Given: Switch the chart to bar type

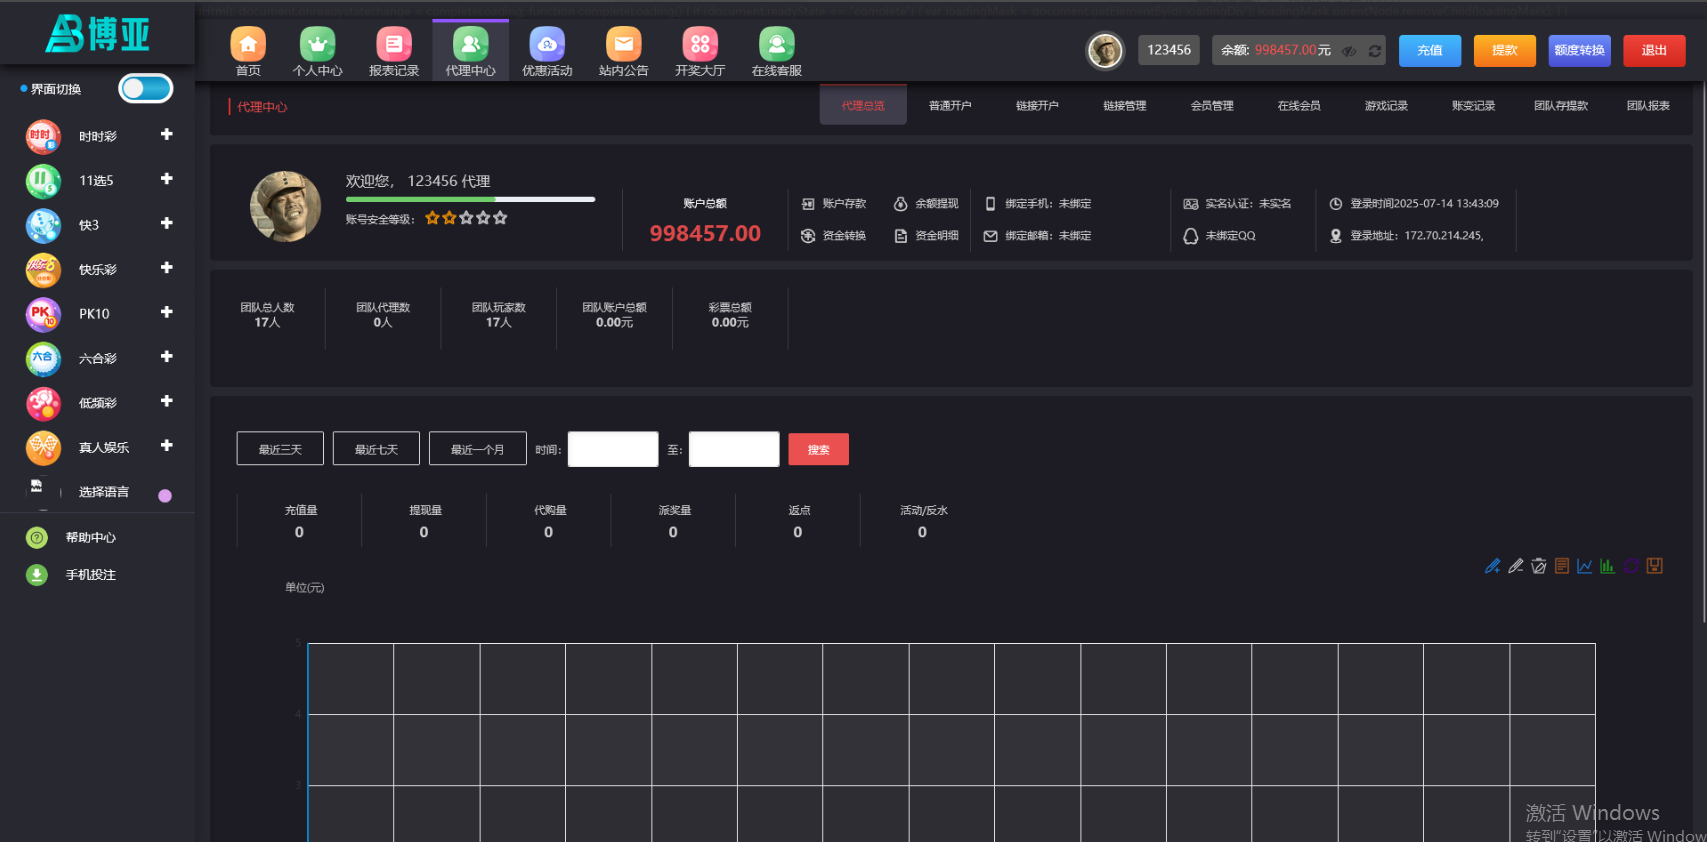Looking at the screenshot, I should point(1608,566).
